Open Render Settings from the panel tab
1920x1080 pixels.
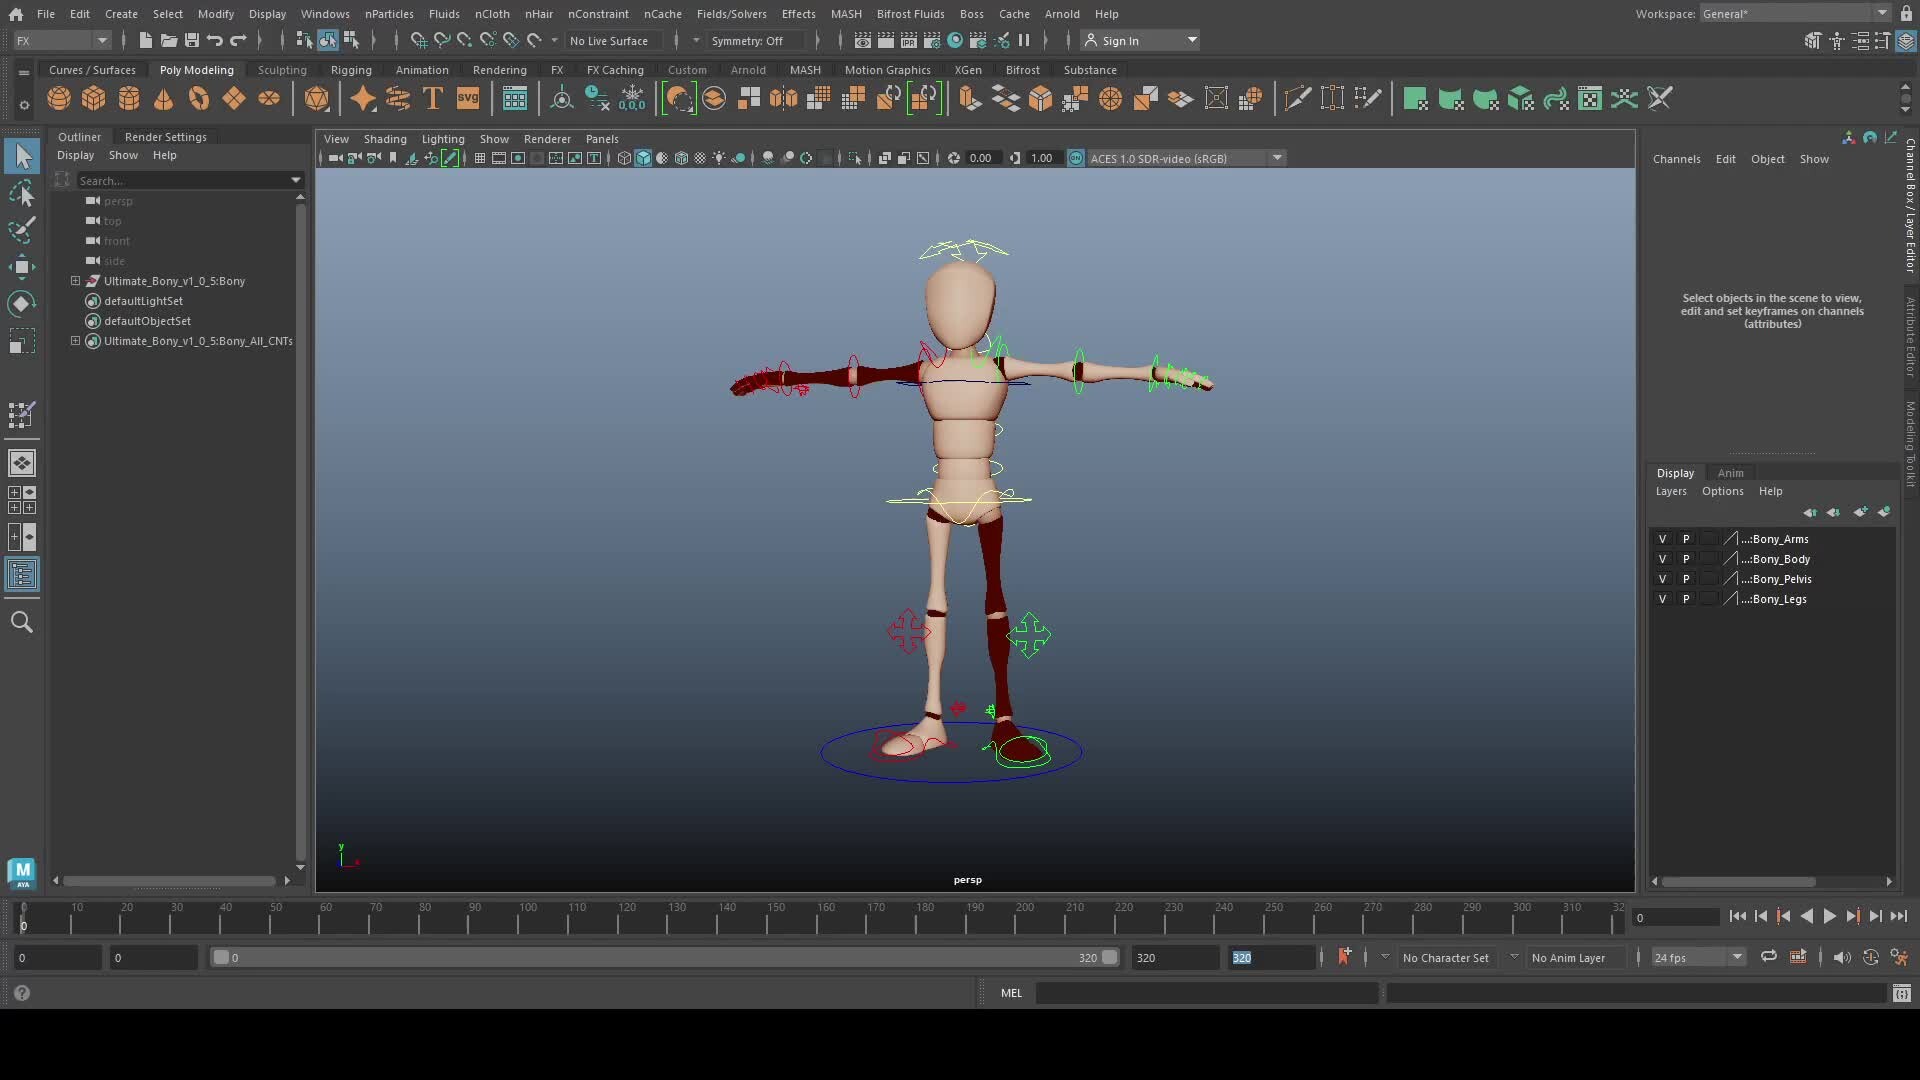point(165,136)
